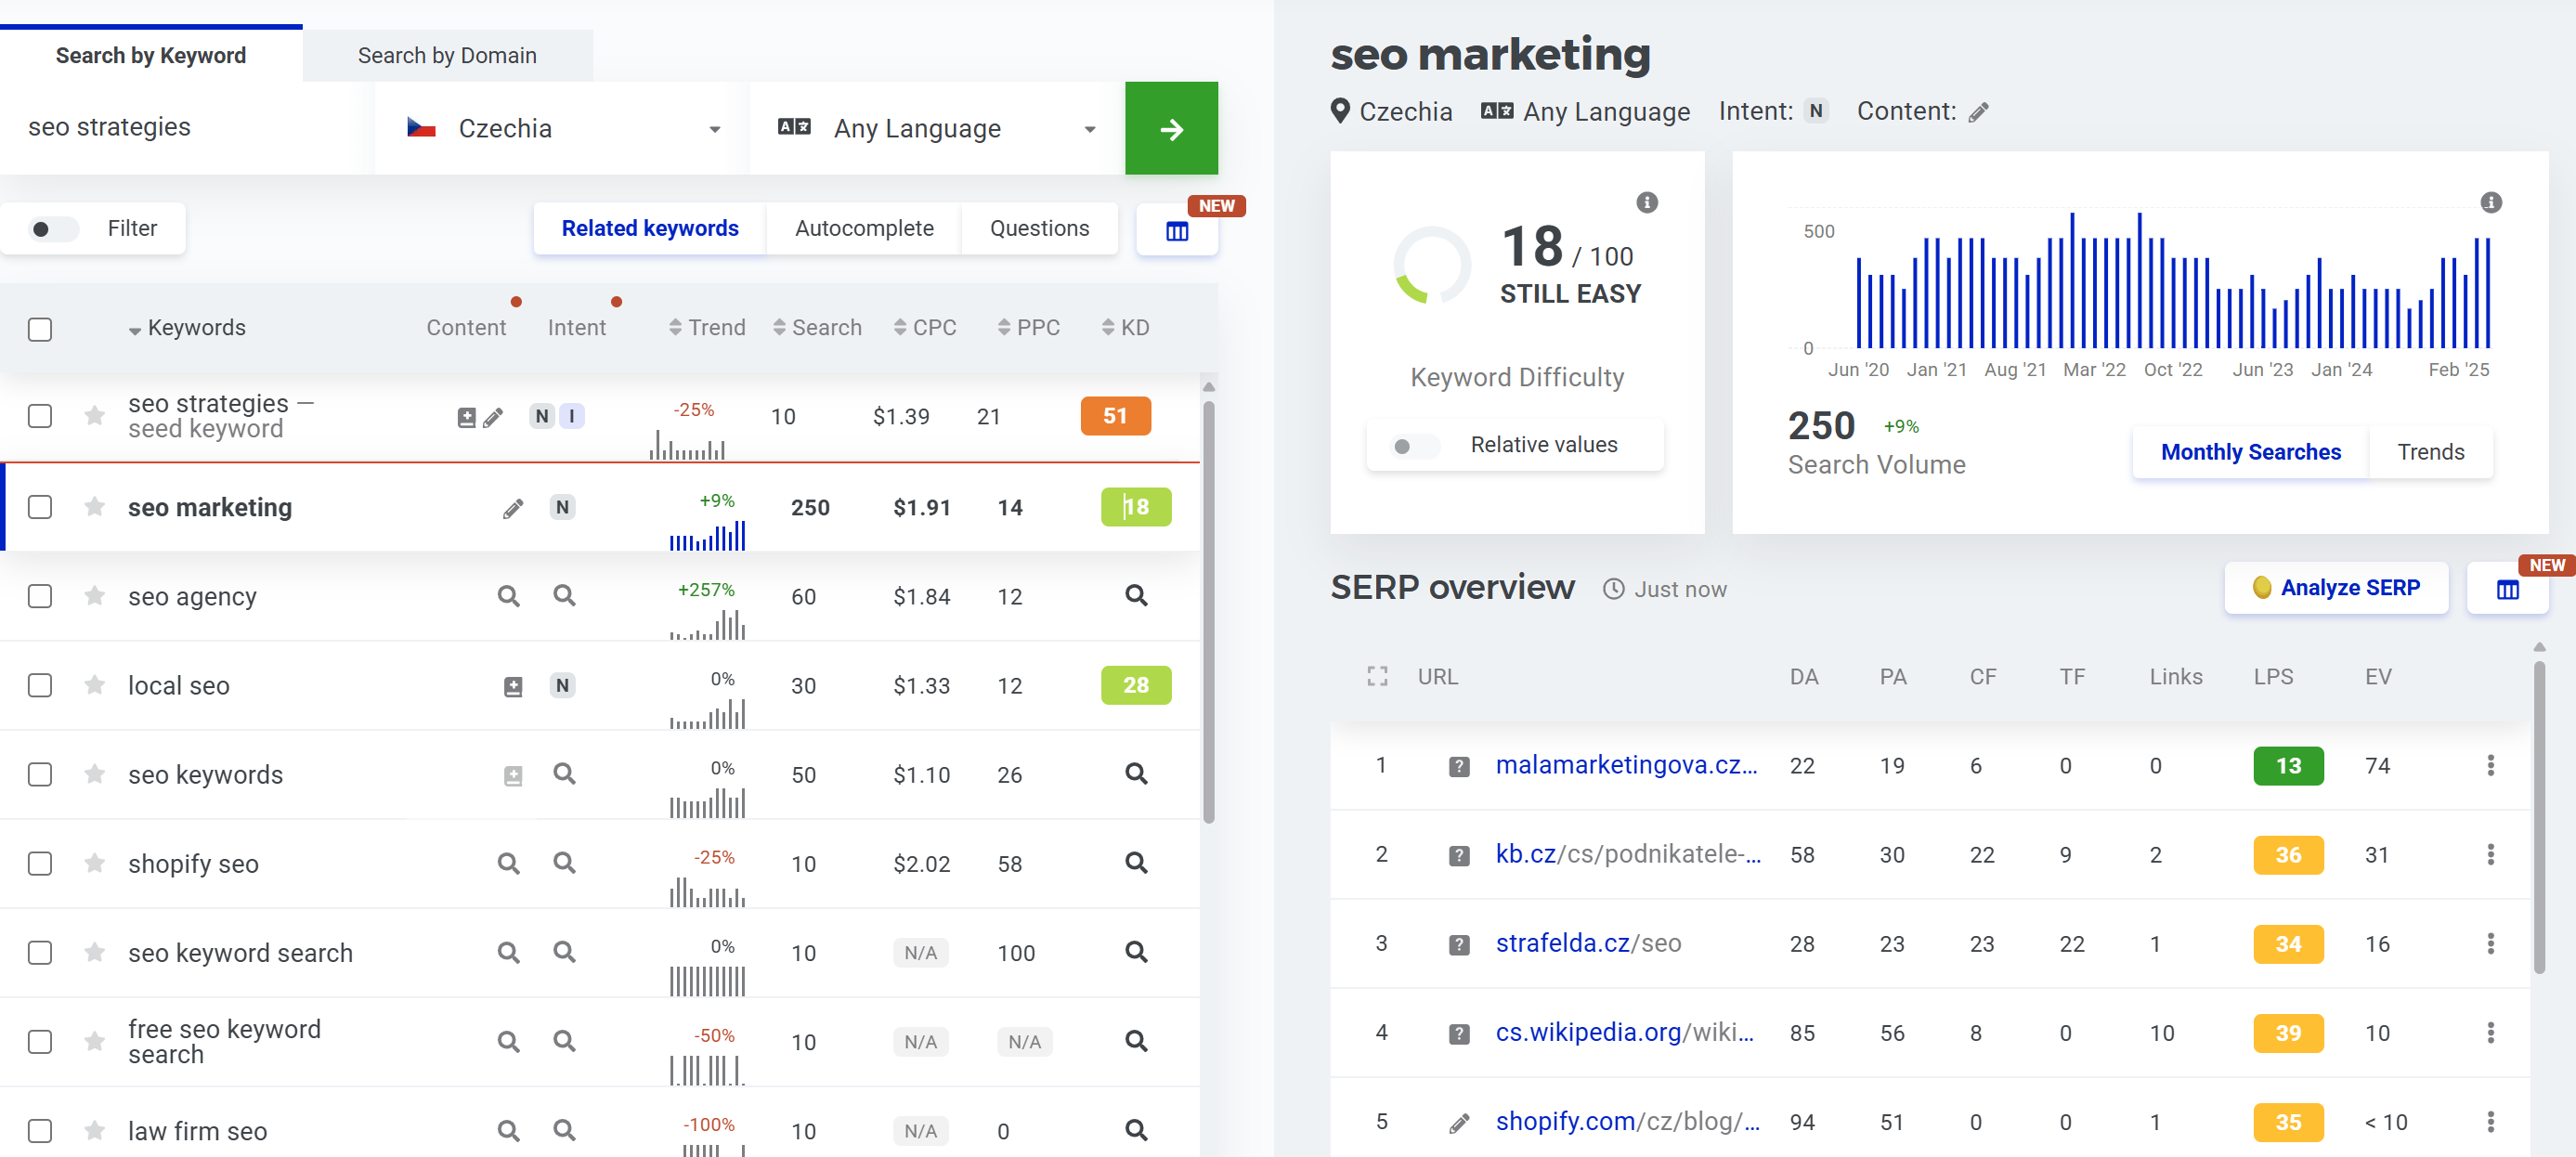Star the keyword "seo agency" as favorite

pyautogui.click(x=93, y=596)
